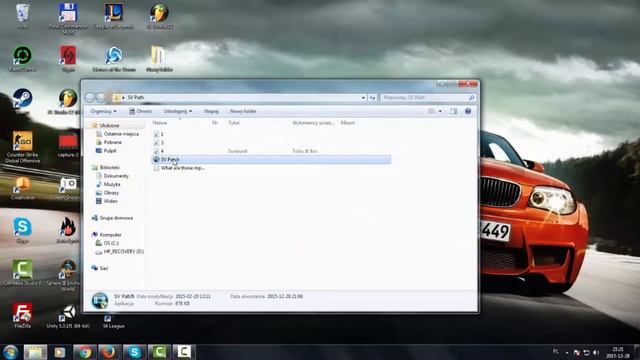Select the SV Patch application file
The height and width of the screenshot is (360, 640).
point(271,160)
